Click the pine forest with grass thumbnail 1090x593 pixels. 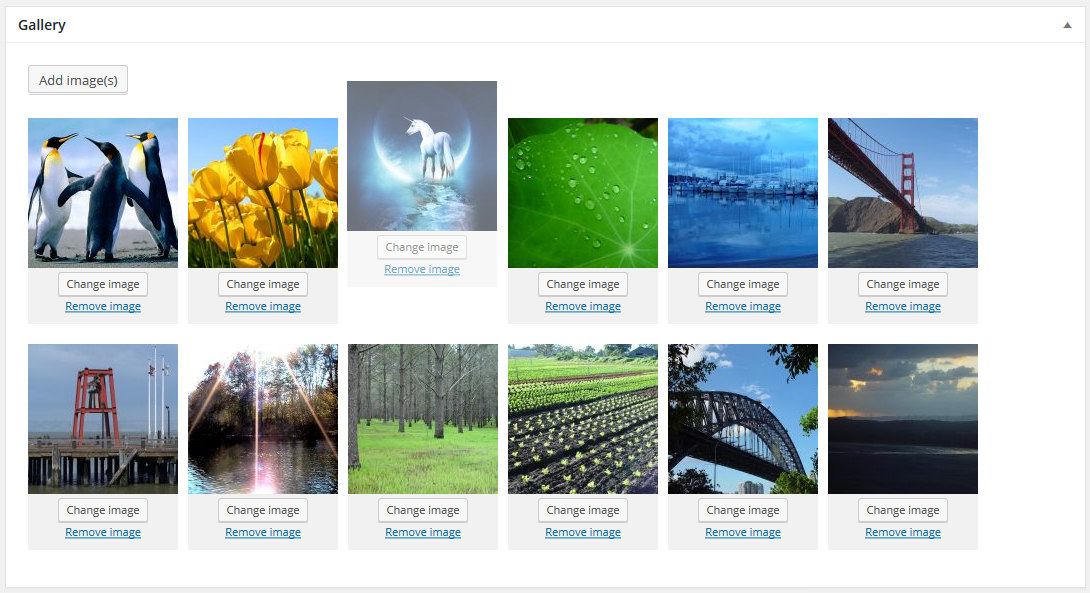click(x=423, y=419)
